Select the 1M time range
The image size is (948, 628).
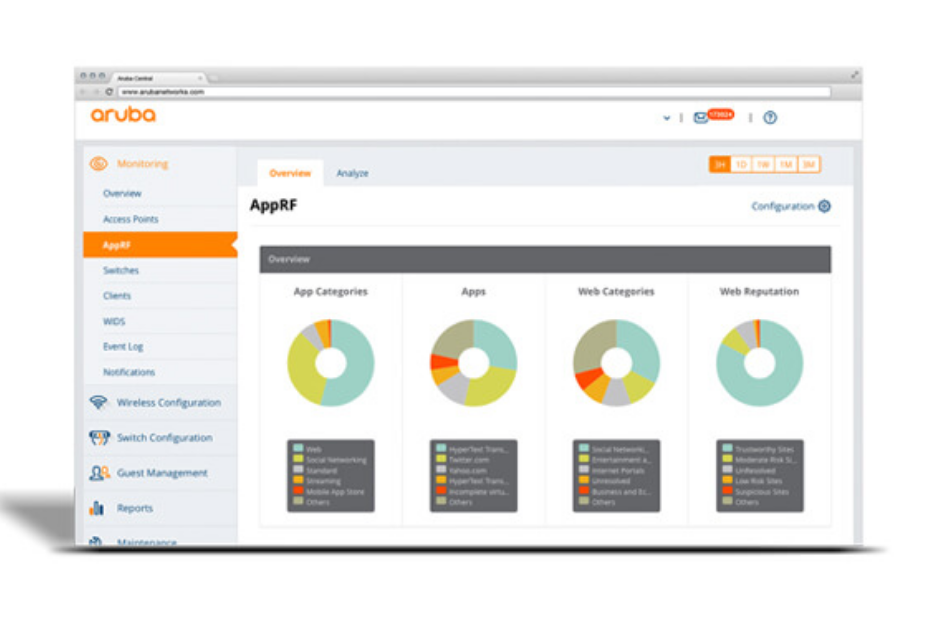[786, 164]
